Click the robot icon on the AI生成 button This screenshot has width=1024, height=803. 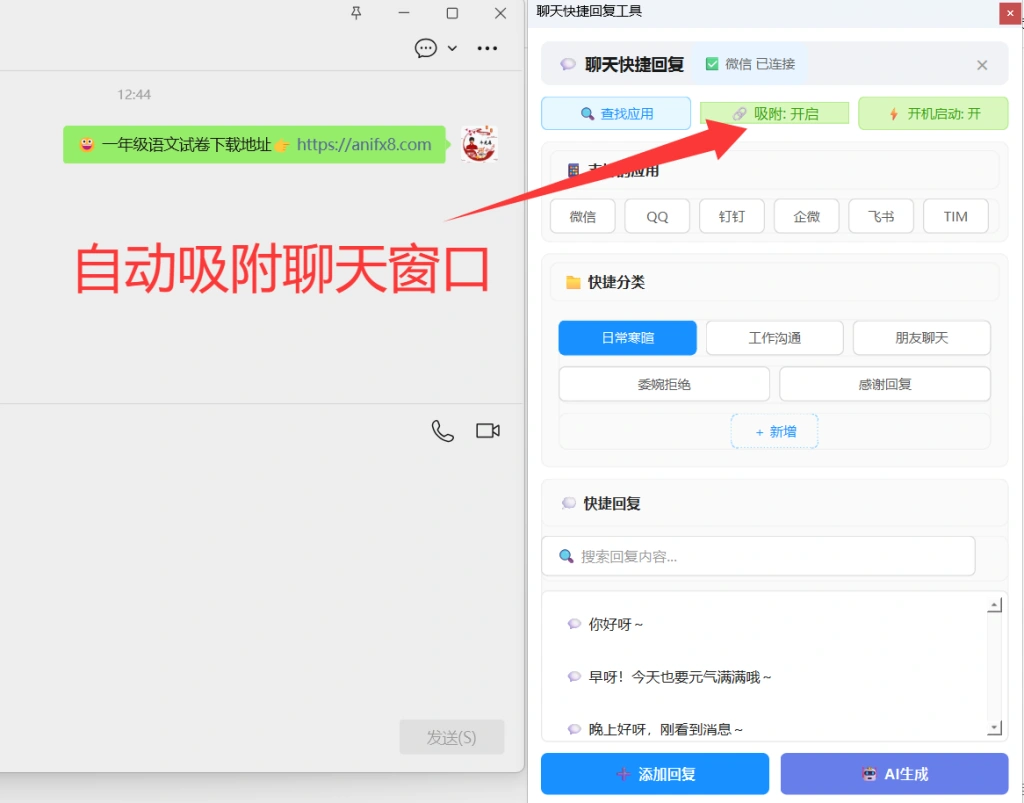tap(869, 773)
